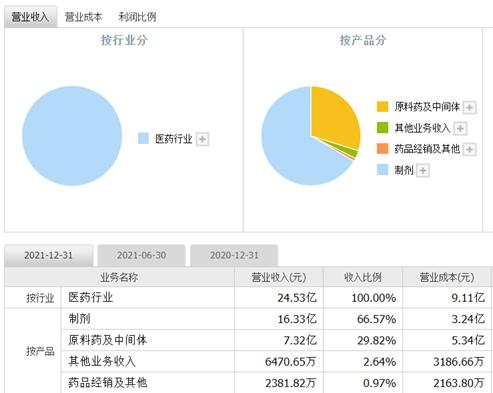This screenshot has height=393, width=493.
Task: Click the yellow 原料药及中间体 legend swatch
Action: pyautogui.click(x=382, y=107)
